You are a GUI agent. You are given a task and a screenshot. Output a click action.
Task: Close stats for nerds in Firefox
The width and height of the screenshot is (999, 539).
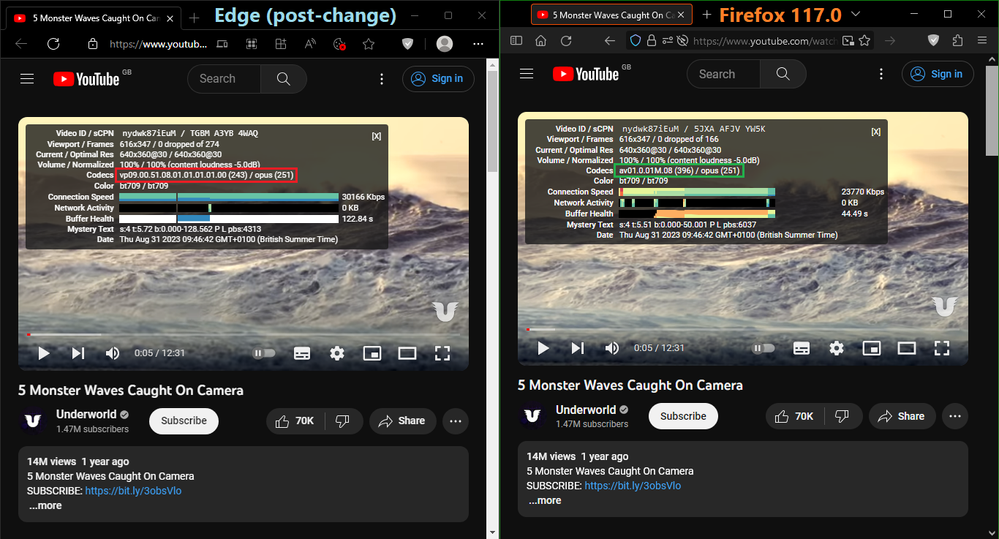tap(876, 132)
